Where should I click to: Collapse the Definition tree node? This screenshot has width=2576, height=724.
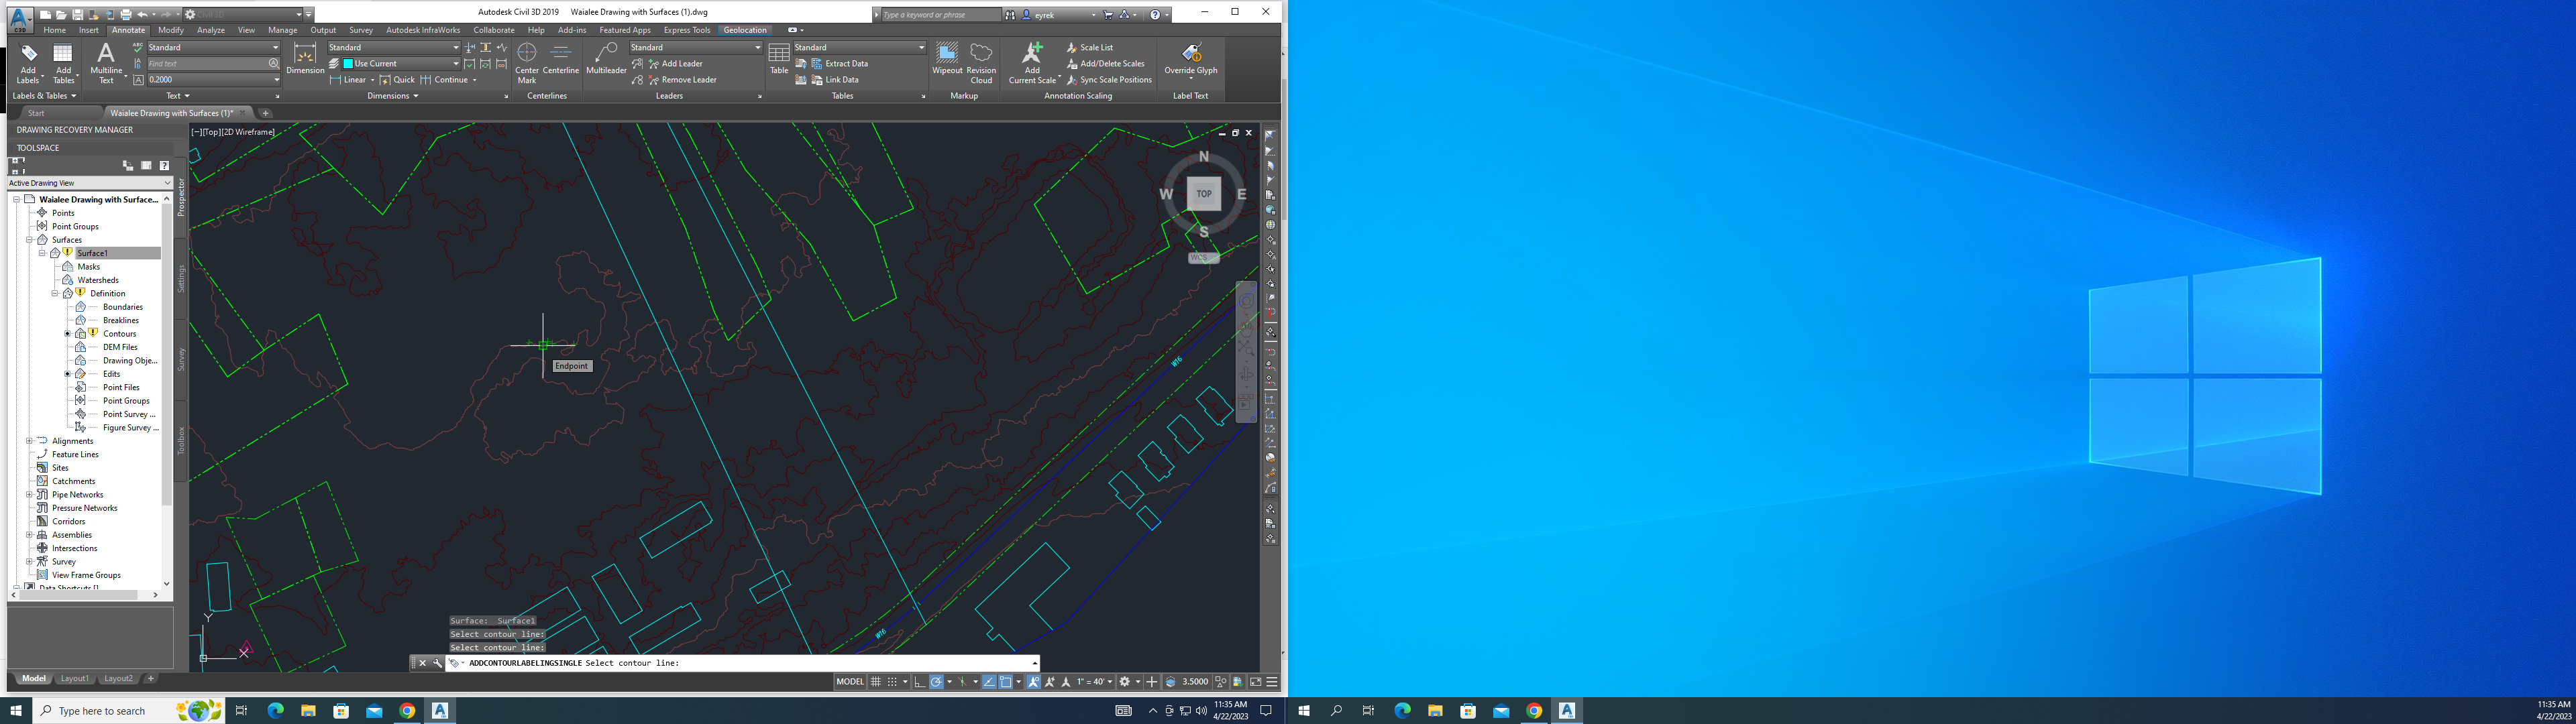(x=55, y=294)
